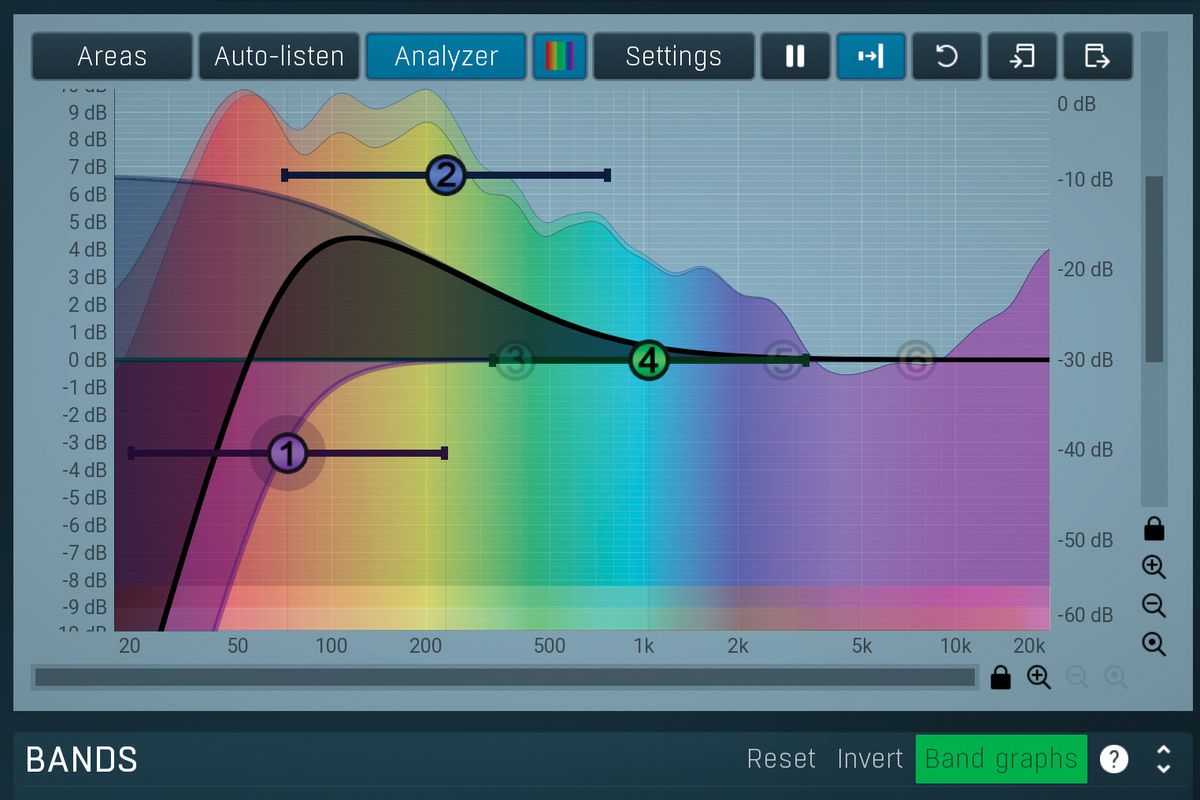Pause the spectrum analyzer
This screenshot has width=1200, height=800.
(795, 57)
